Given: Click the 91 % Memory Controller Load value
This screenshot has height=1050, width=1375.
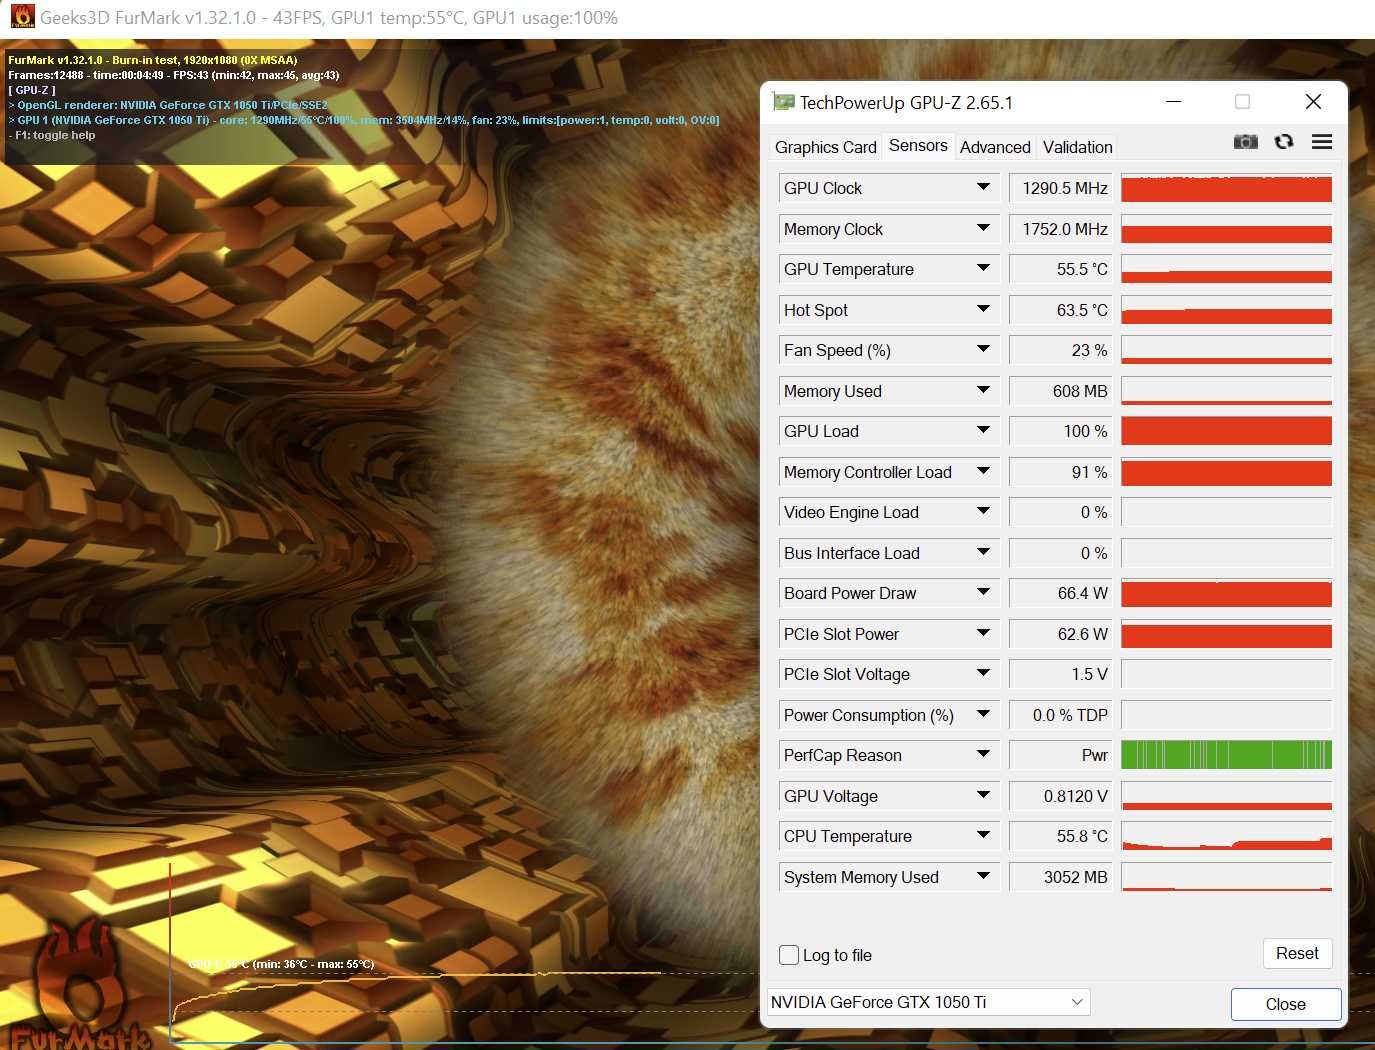Looking at the screenshot, I should pos(1061,472).
